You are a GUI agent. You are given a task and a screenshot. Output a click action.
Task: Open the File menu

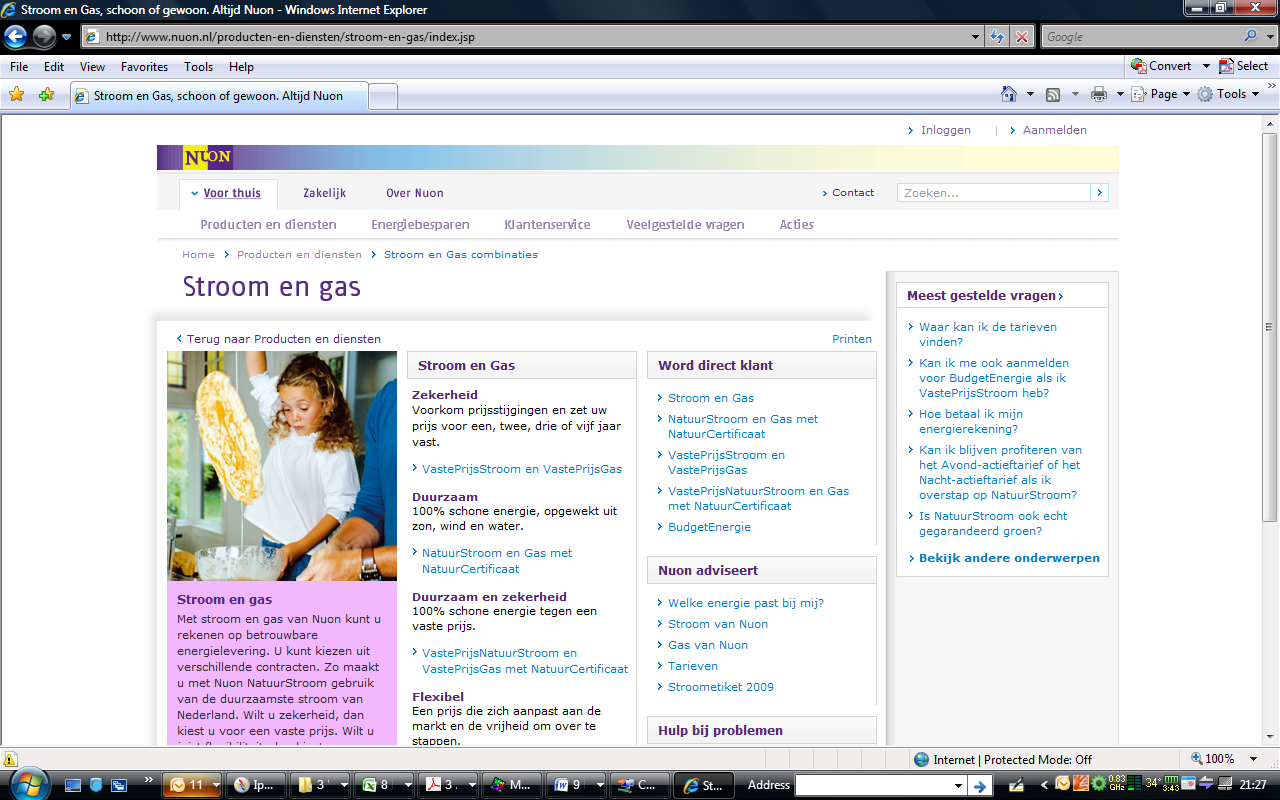click(x=19, y=67)
